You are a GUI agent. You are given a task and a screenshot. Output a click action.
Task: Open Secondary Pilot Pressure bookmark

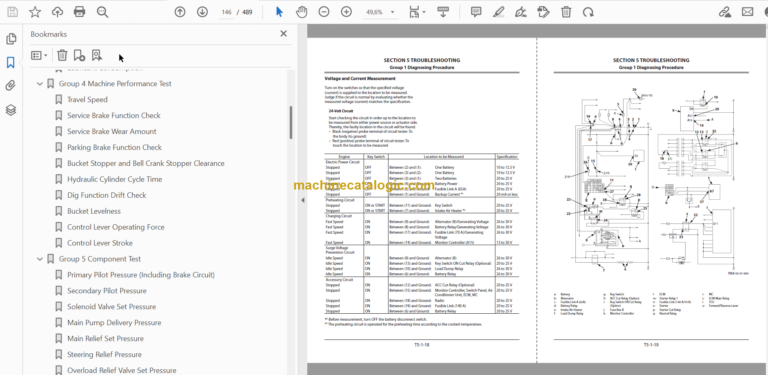106,291
